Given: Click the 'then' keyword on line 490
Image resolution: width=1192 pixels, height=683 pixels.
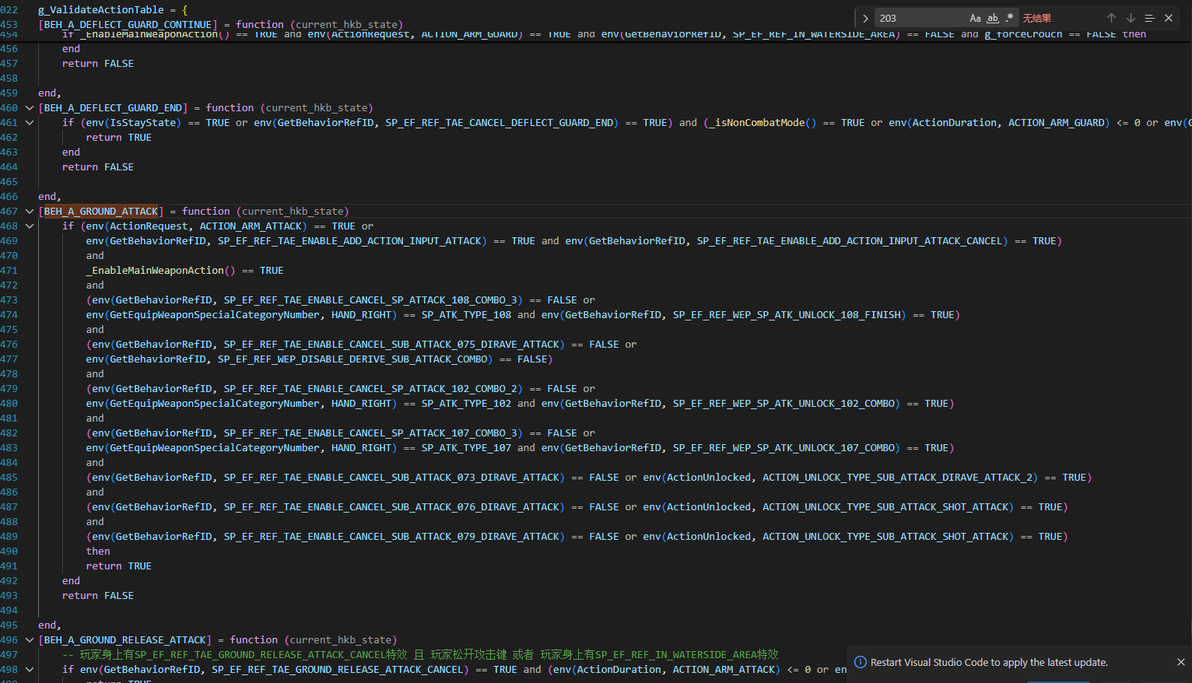Looking at the screenshot, I should pyautogui.click(x=98, y=551).
